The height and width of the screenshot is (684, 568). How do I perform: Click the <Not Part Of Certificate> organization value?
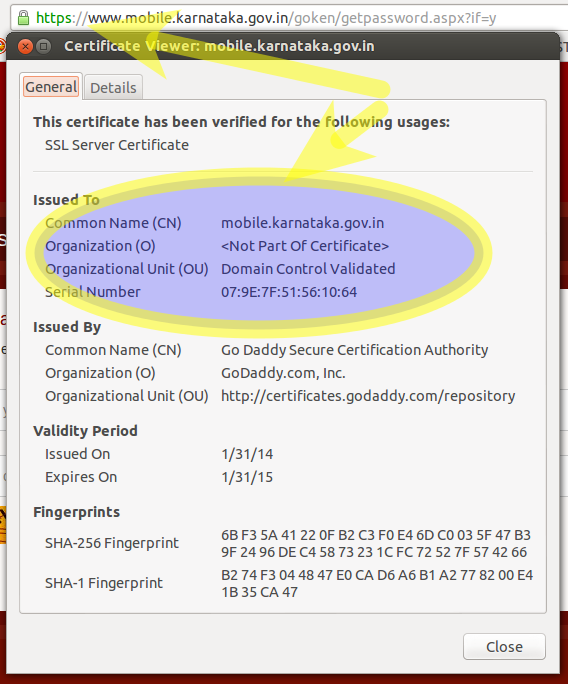[x=305, y=246]
